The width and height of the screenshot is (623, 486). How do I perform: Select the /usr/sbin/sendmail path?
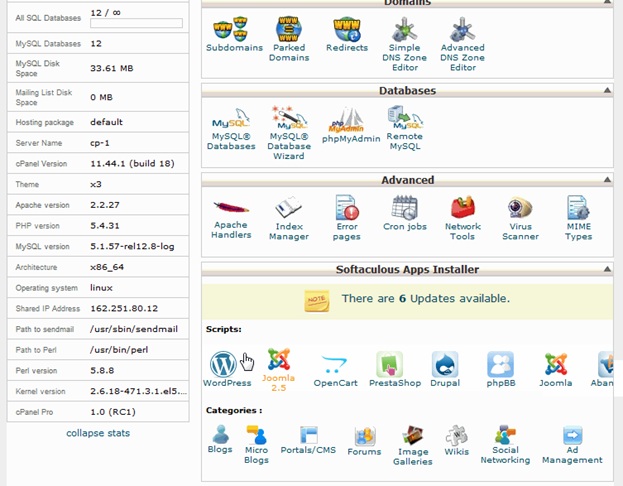coord(134,329)
